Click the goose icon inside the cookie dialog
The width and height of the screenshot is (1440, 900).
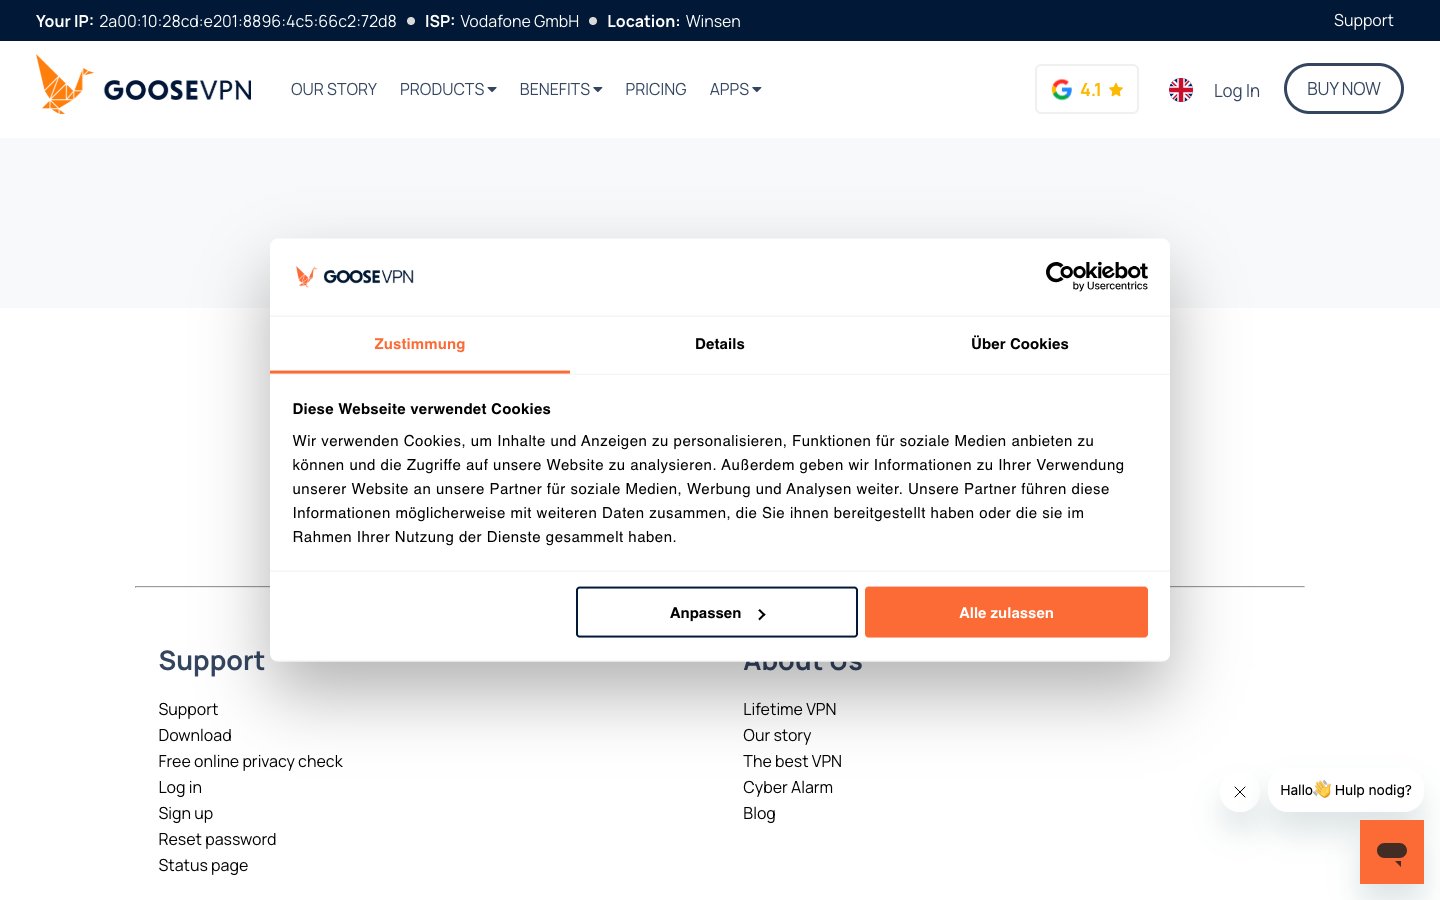coord(306,276)
